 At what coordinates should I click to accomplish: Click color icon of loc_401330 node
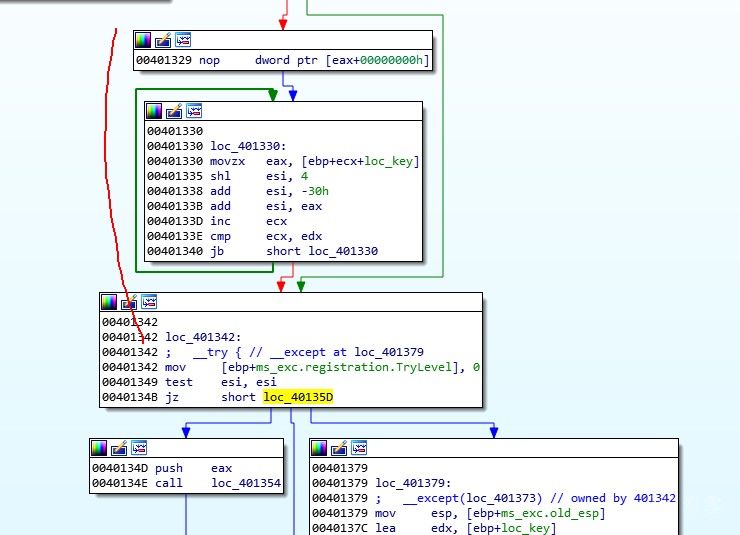[154, 111]
